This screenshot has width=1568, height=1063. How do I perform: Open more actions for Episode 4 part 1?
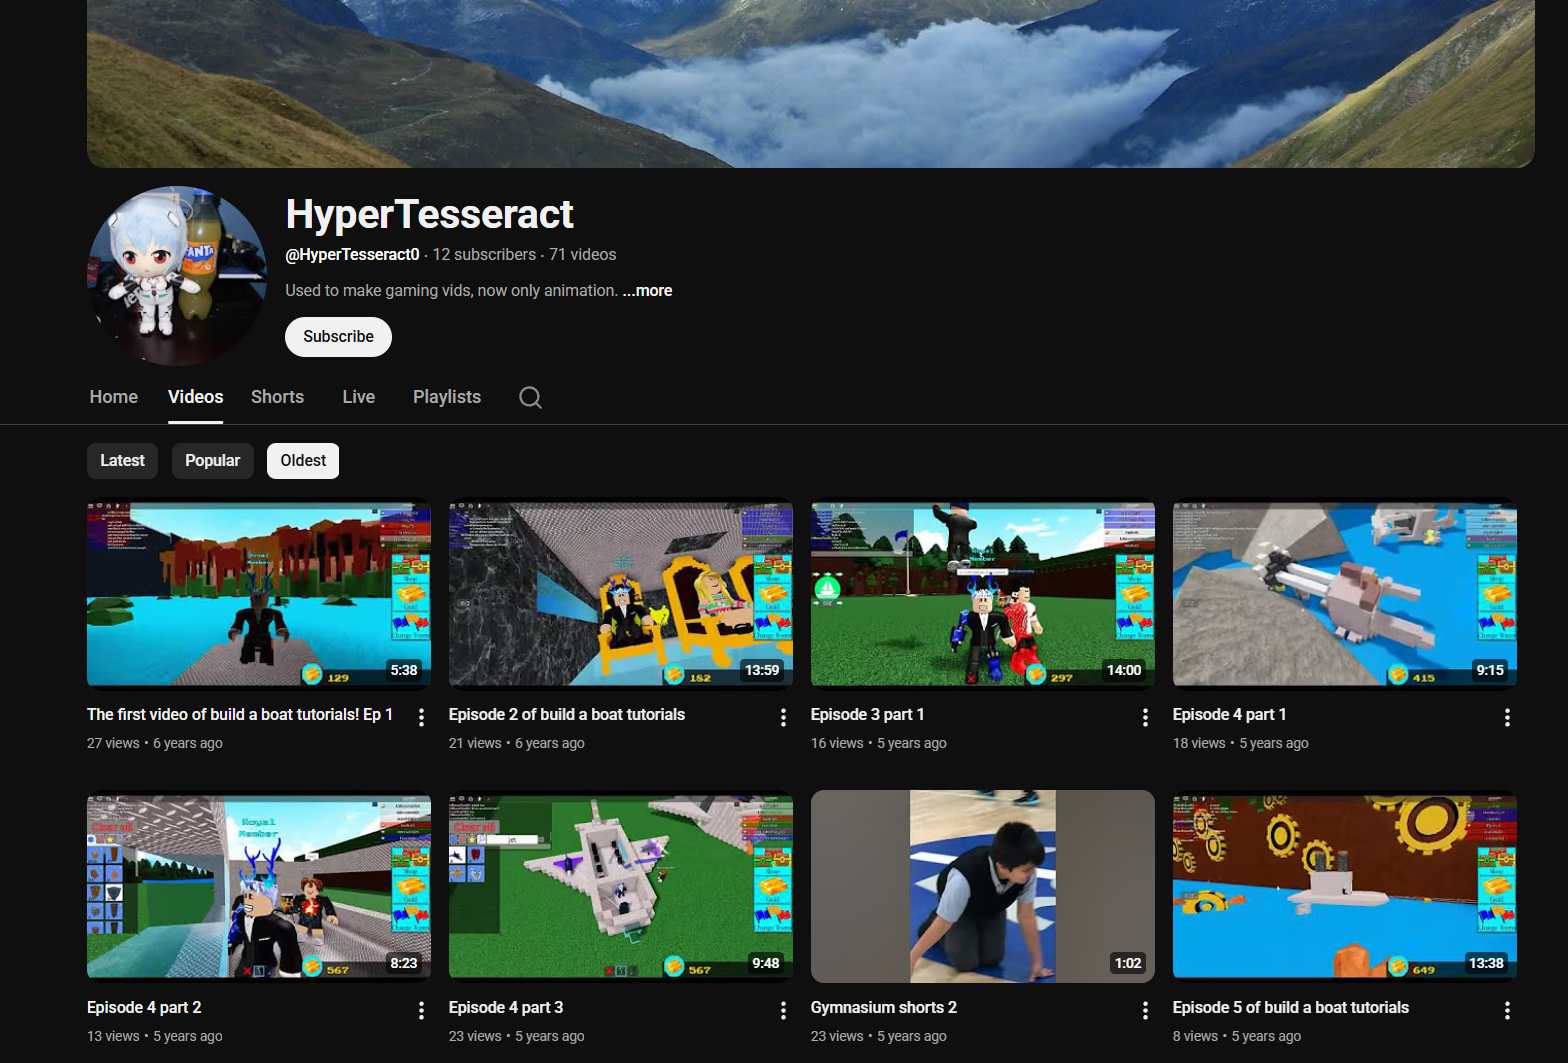coord(1507,717)
